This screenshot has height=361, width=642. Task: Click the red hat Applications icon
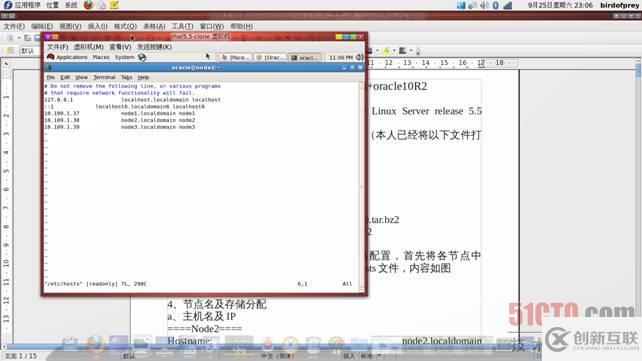[51, 57]
